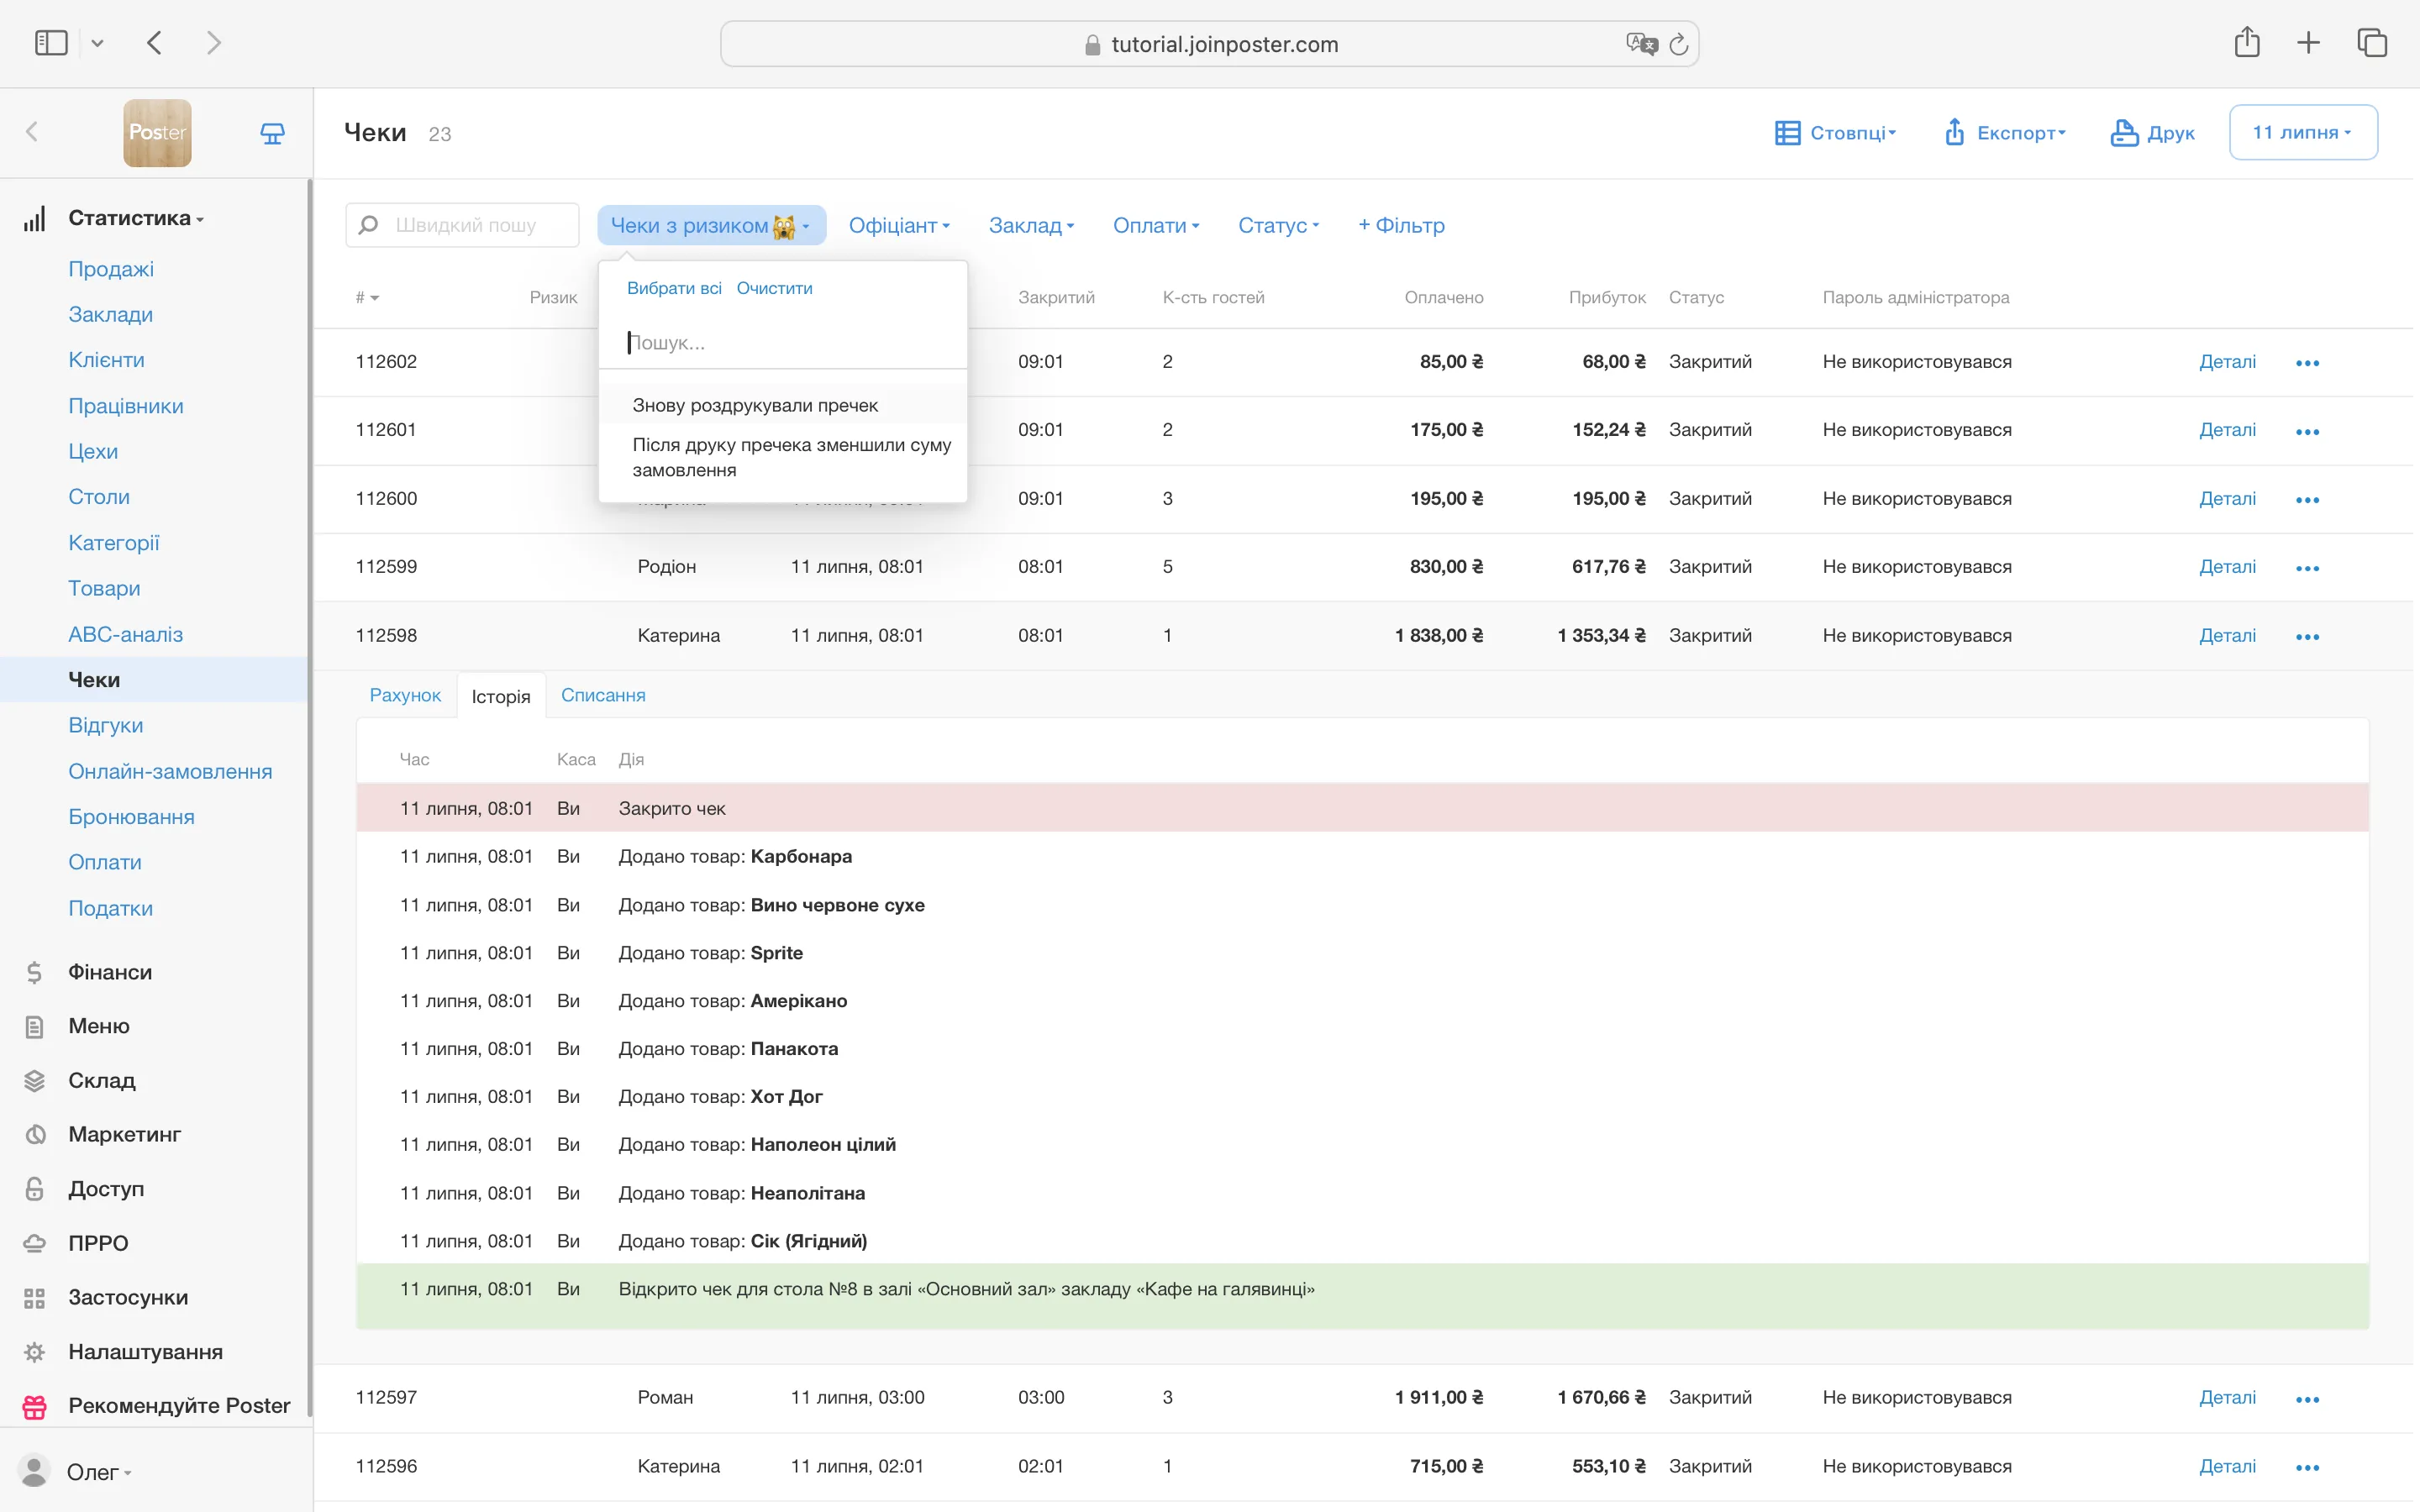Select 'Знову роздрукували пречек' option
The image size is (2420, 1512).
pos(755,405)
